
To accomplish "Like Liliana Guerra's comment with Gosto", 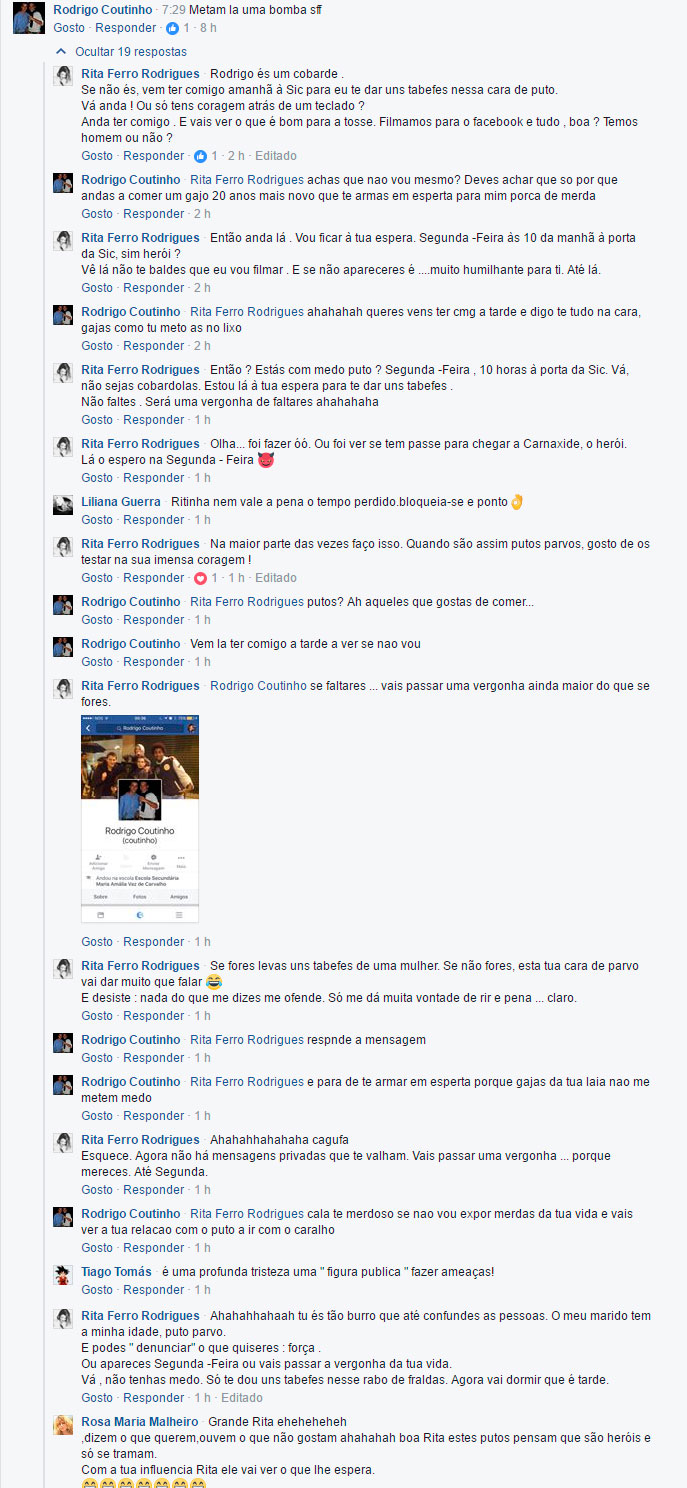I will [97, 520].
